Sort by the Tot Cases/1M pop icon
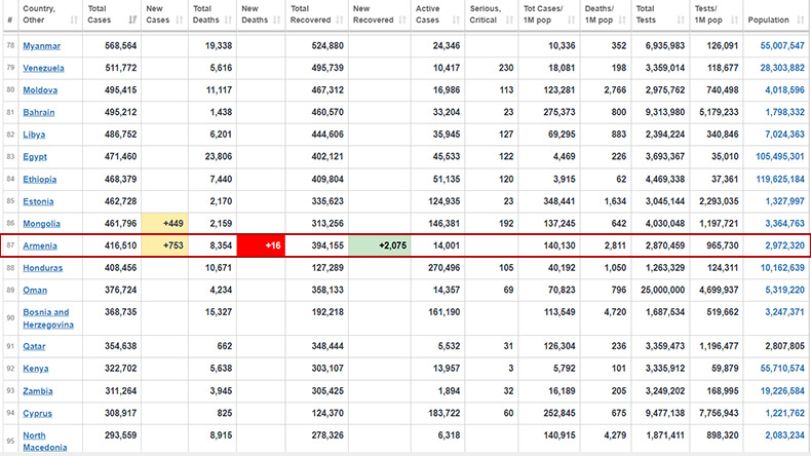Viewport: 811px width, 456px height. point(572,20)
